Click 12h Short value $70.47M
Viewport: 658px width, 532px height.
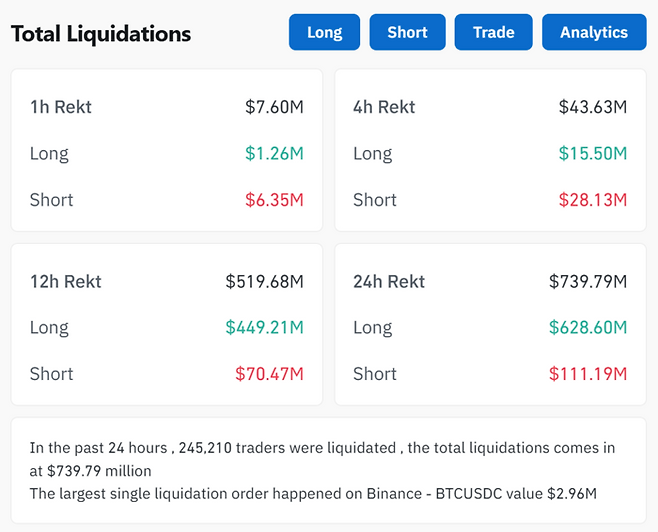click(x=269, y=374)
